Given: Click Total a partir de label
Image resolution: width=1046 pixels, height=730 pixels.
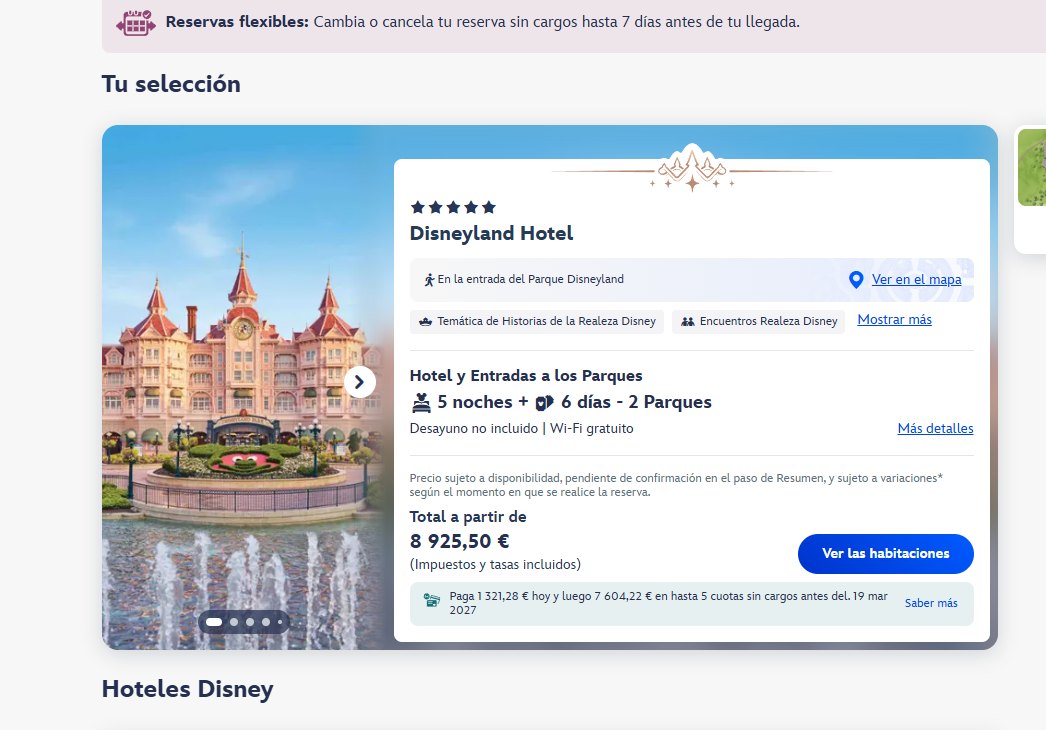Looking at the screenshot, I should click(x=468, y=517).
